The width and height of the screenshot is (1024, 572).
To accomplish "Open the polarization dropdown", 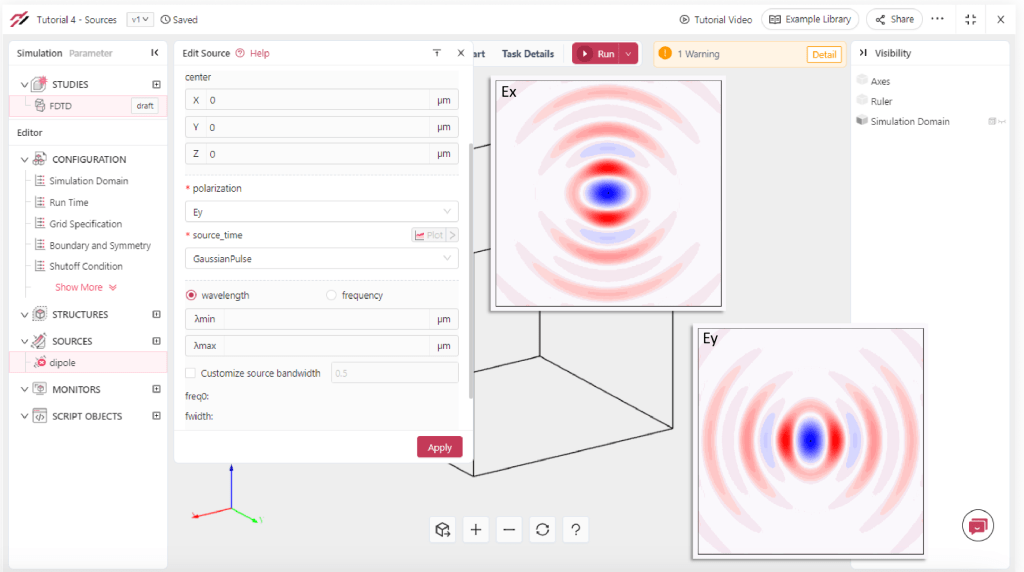I will [321, 212].
